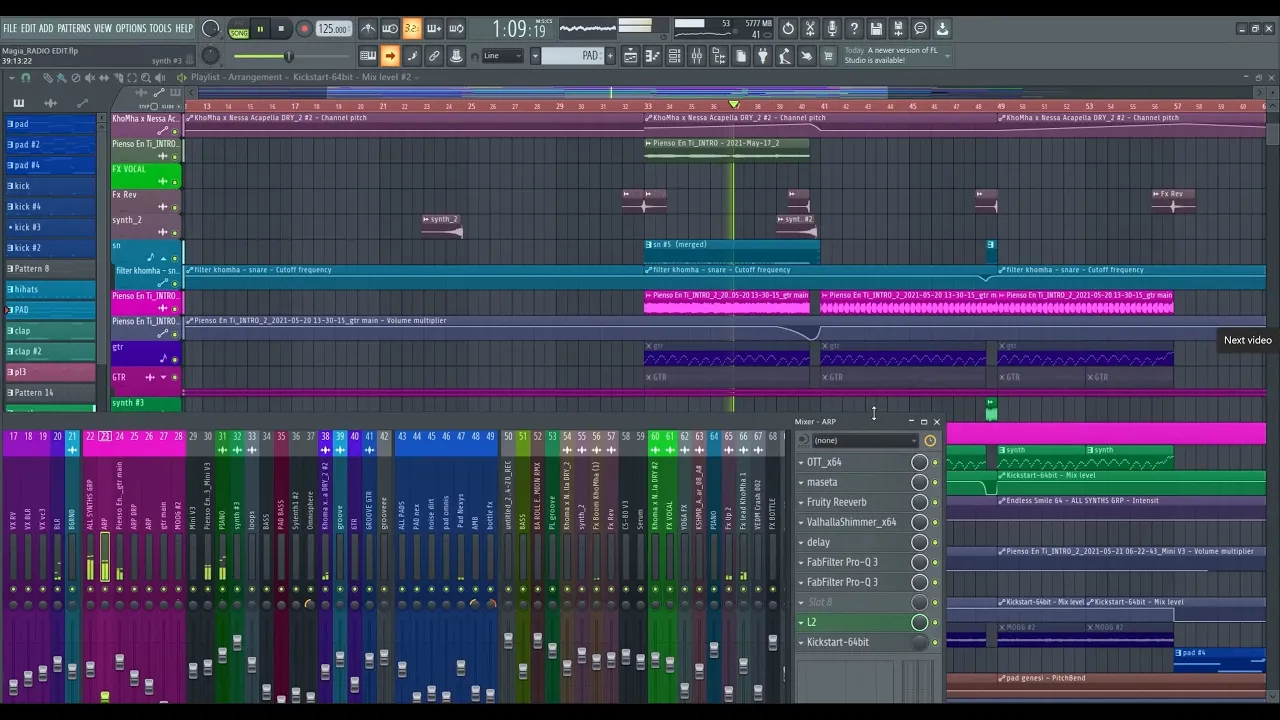The image size is (1280, 720).
Task: Click the render/export audio icon
Action: coord(898,29)
